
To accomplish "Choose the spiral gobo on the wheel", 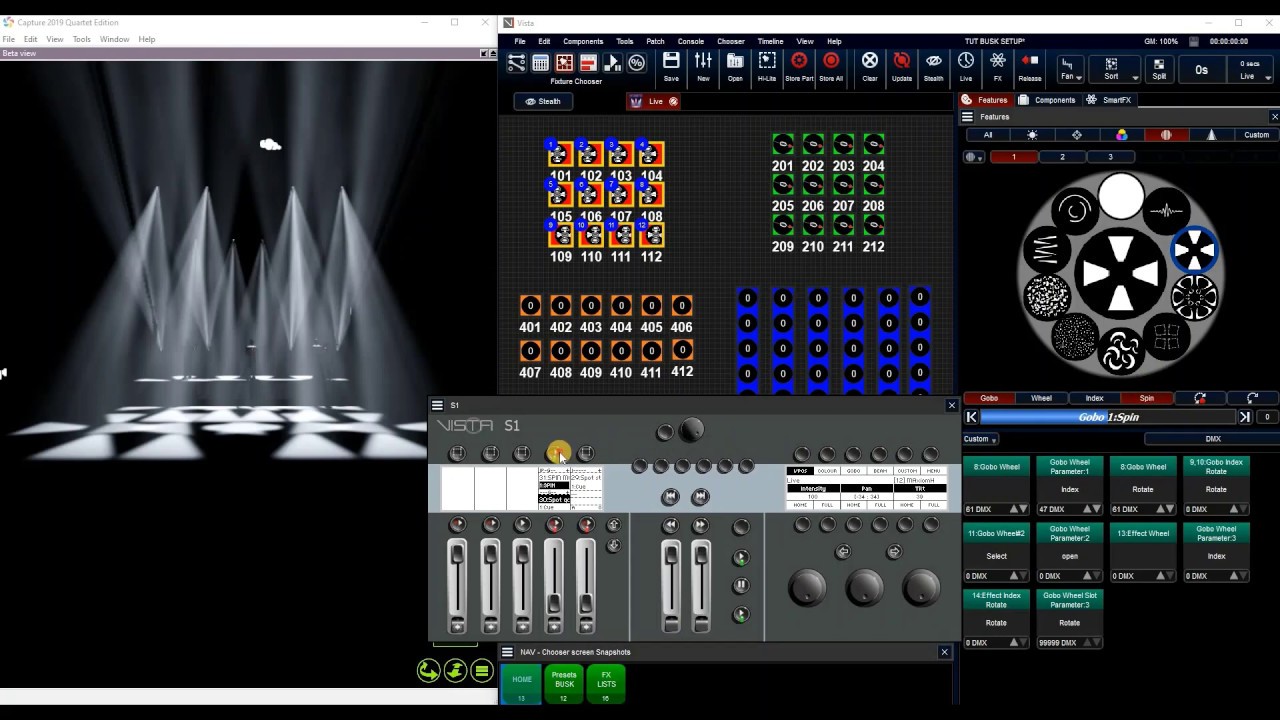I will tap(1075, 210).
